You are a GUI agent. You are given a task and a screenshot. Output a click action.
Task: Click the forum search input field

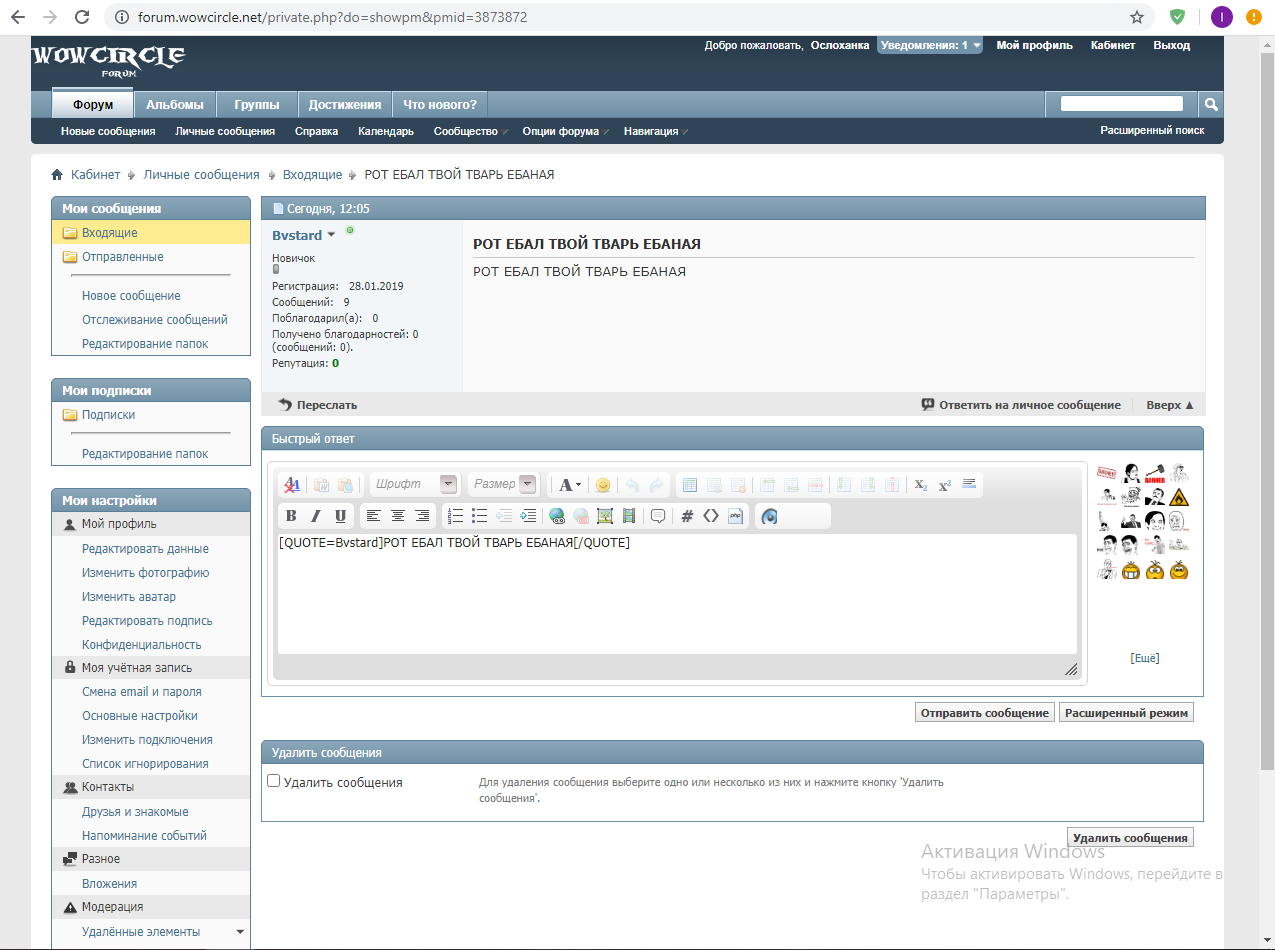coord(1121,104)
